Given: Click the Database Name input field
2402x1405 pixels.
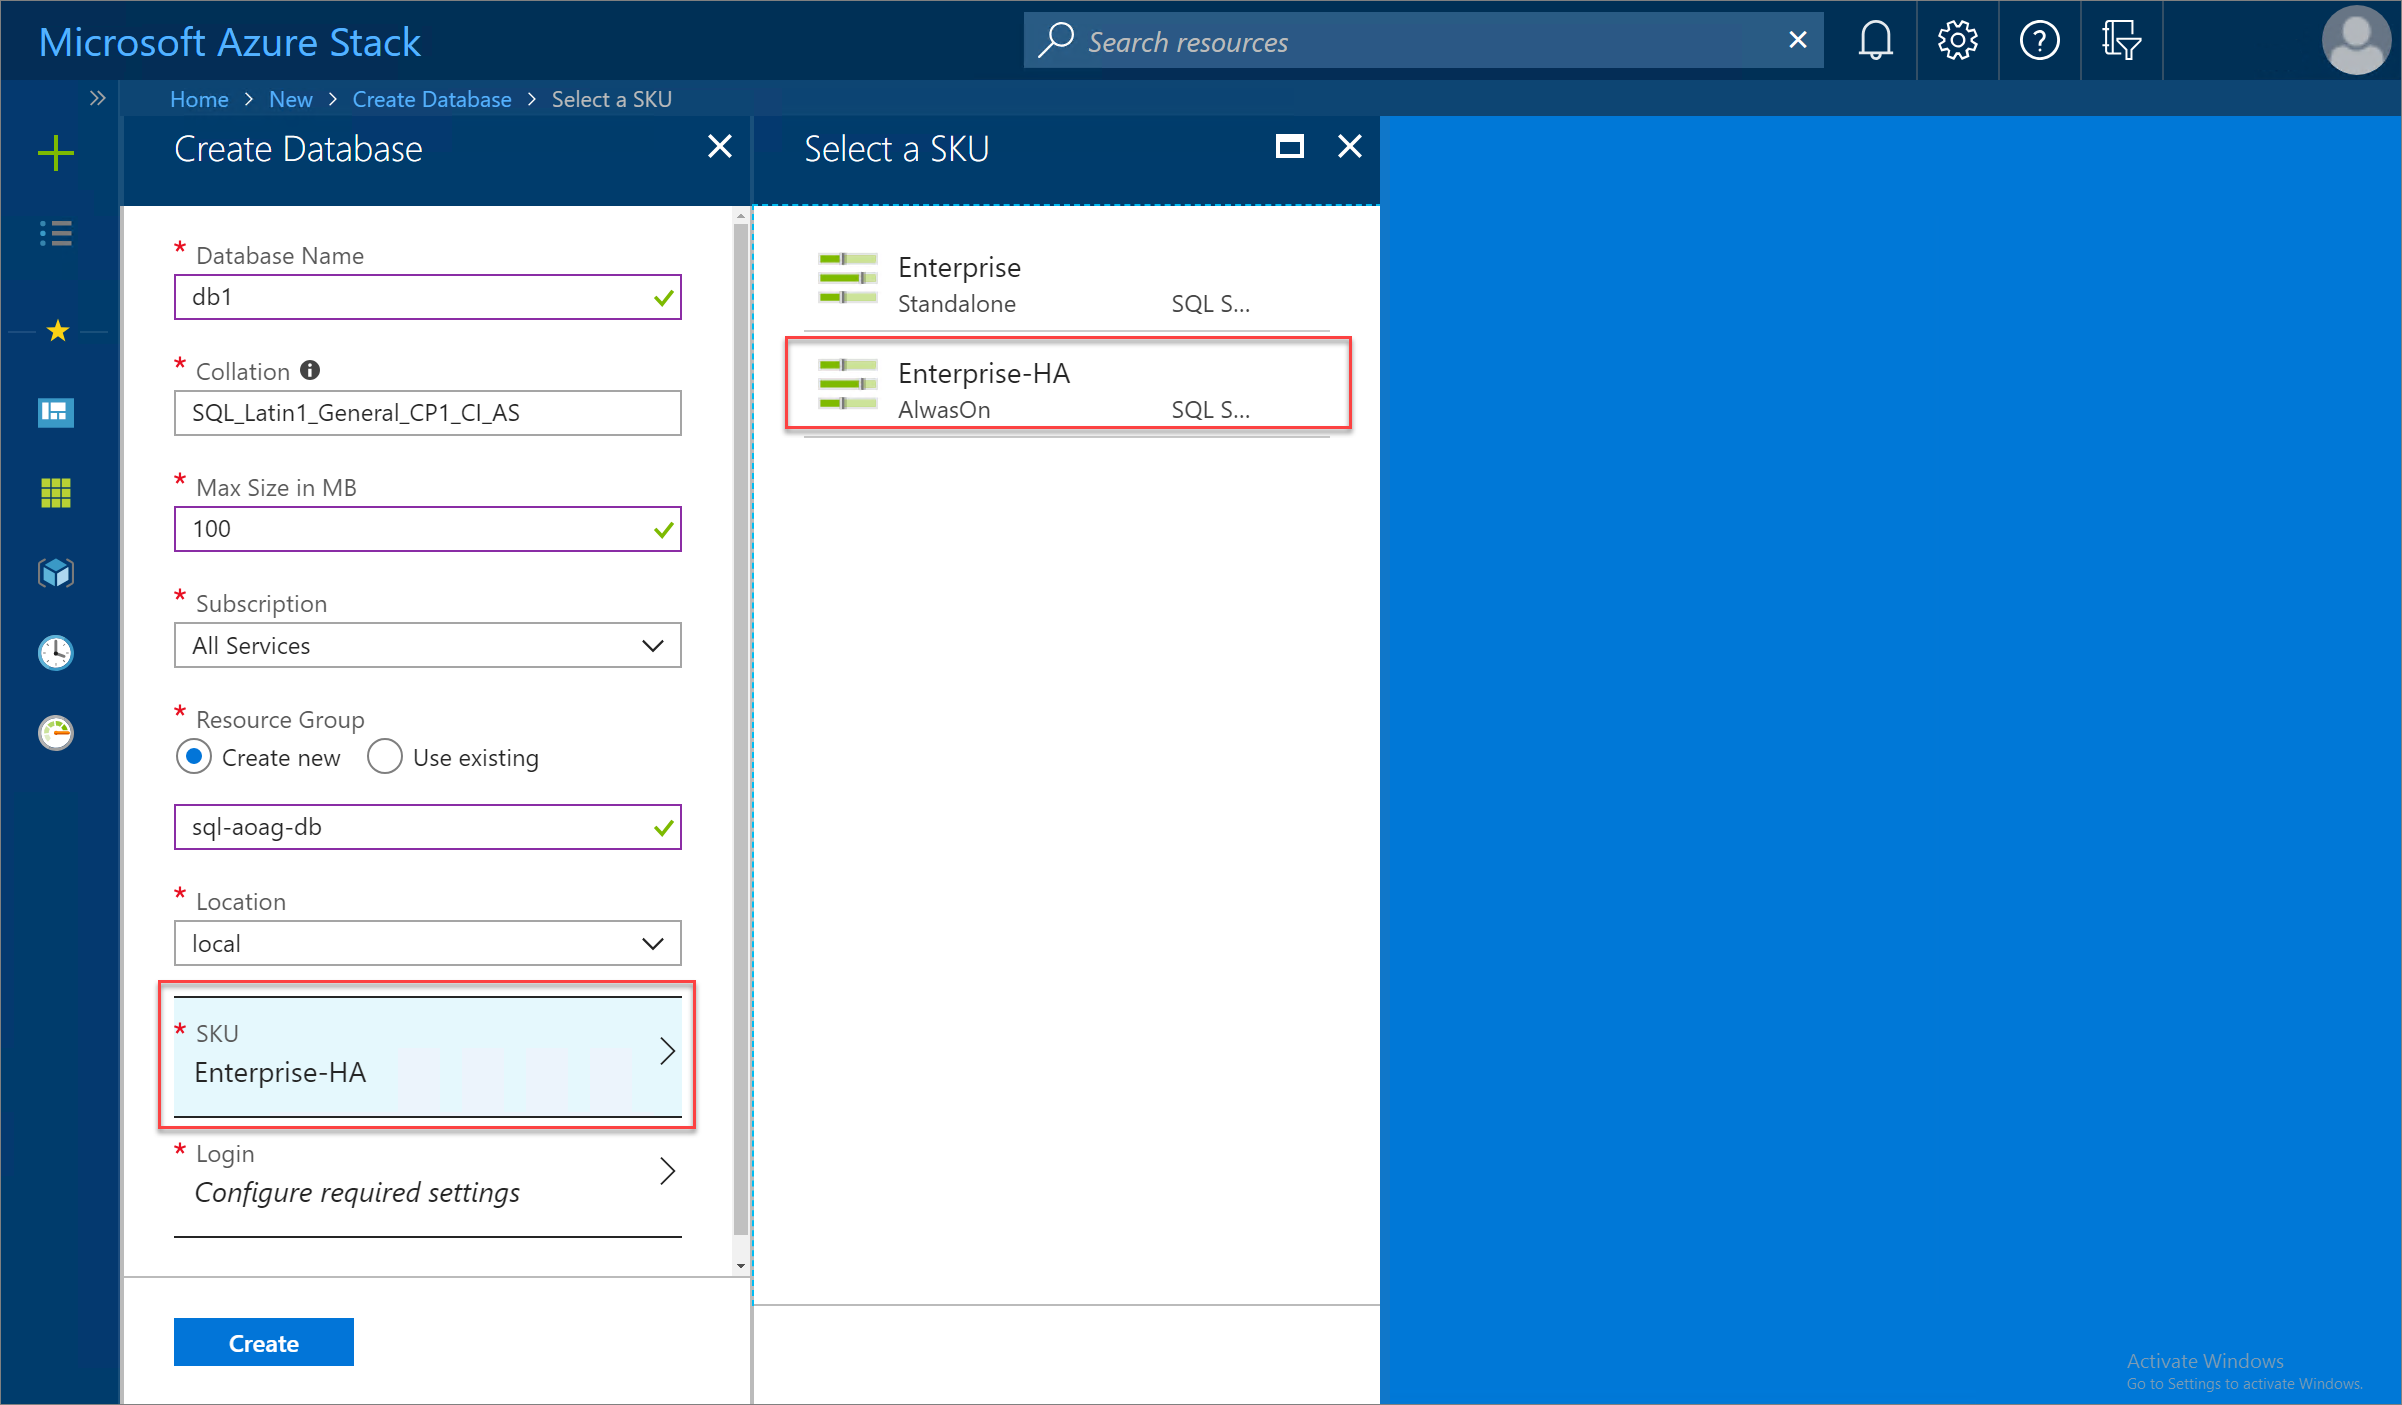Looking at the screenshot, I should pyautogui.click(x=427, y=296).
